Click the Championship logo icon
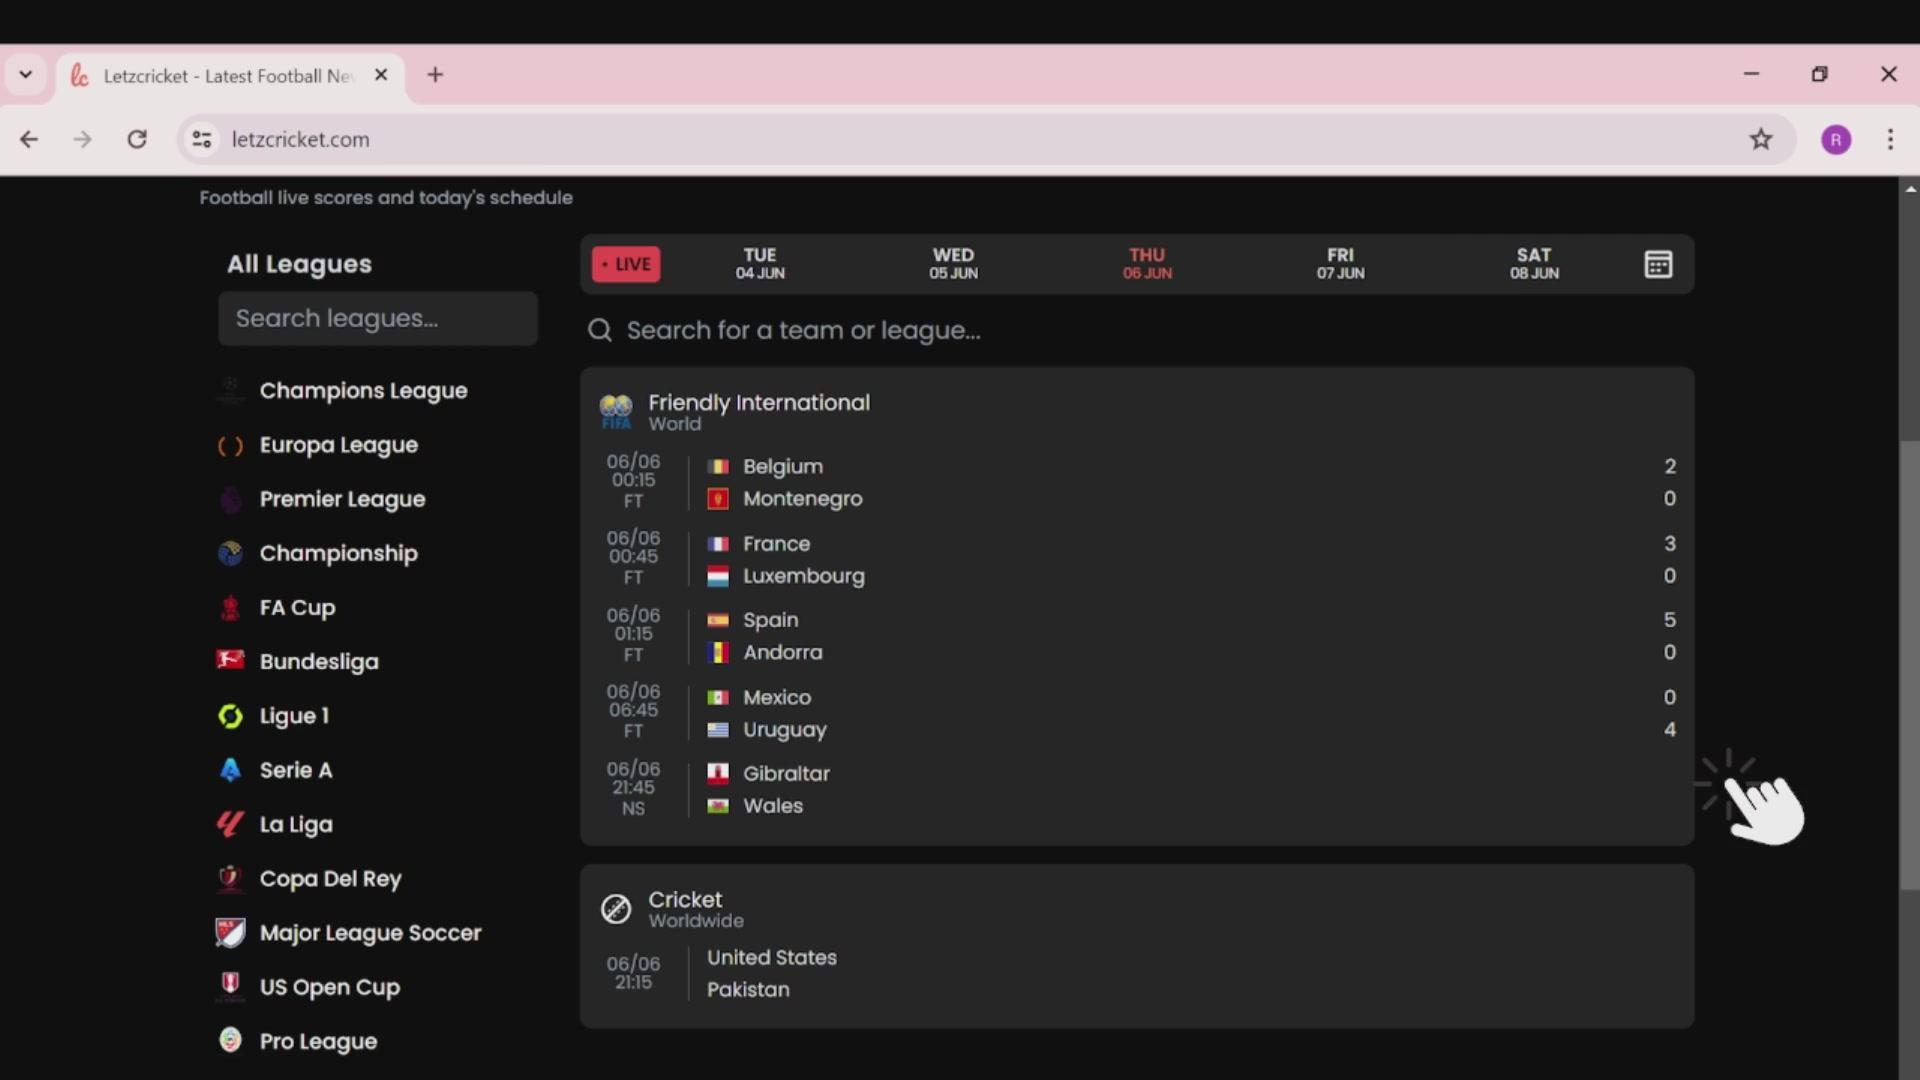Image resolution: width=1920 pixels, height=1080 pixels. tap(230, 553)
